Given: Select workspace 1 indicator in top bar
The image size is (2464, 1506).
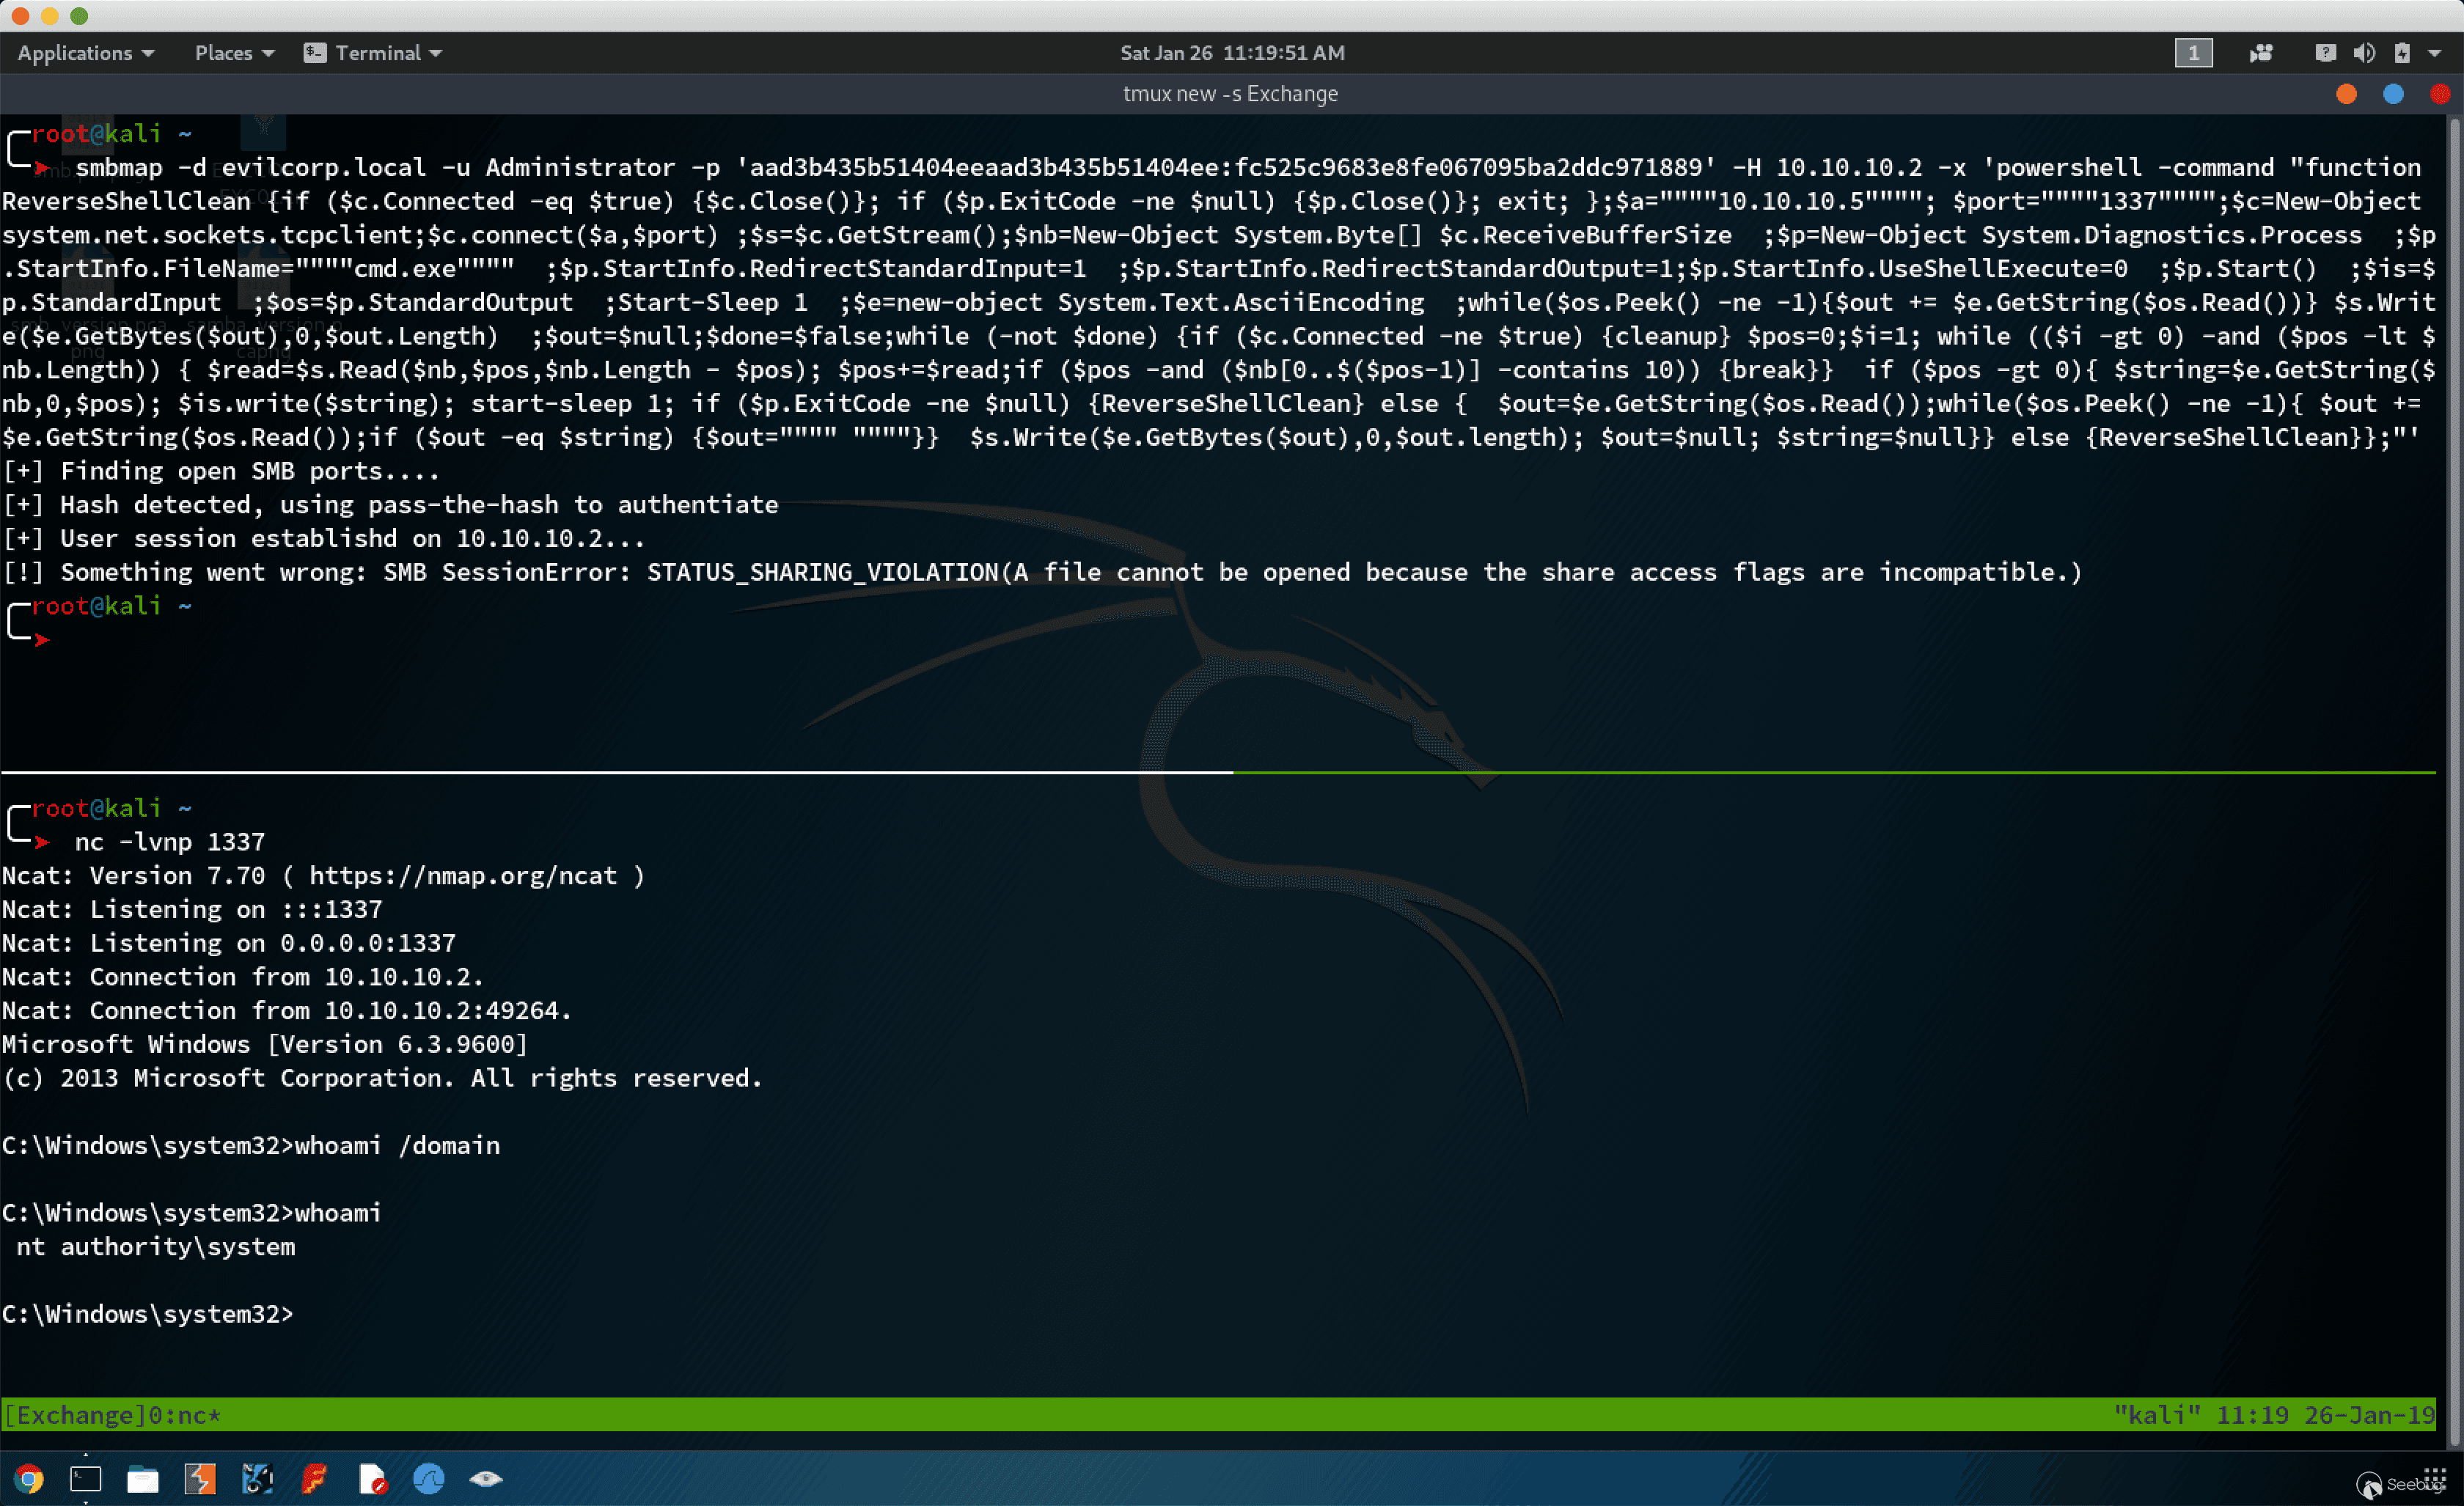Looking at the screenshot, I should tap(2193, 53).
